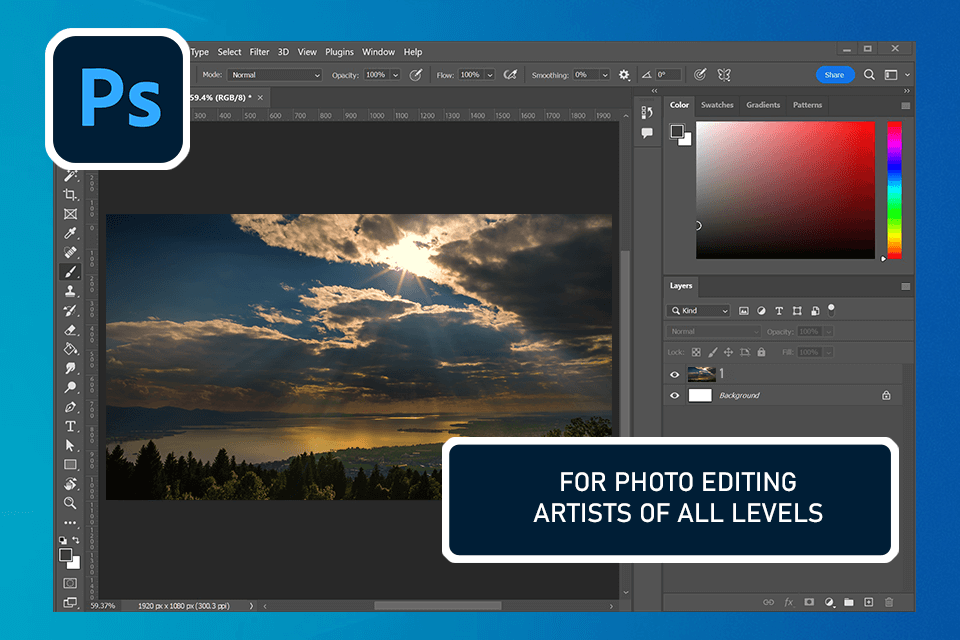Image resolution: width=960 pixels, height=640 pixels.
Task: Hide the Background layer eye icon
Action: (675, 396)
